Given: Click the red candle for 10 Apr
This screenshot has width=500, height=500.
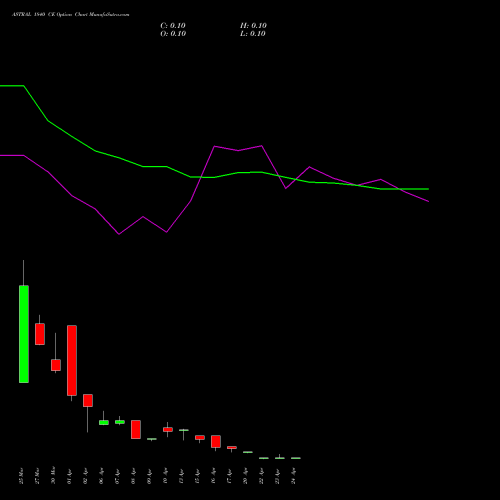Looking at the screenshot, I should [168, 430].
